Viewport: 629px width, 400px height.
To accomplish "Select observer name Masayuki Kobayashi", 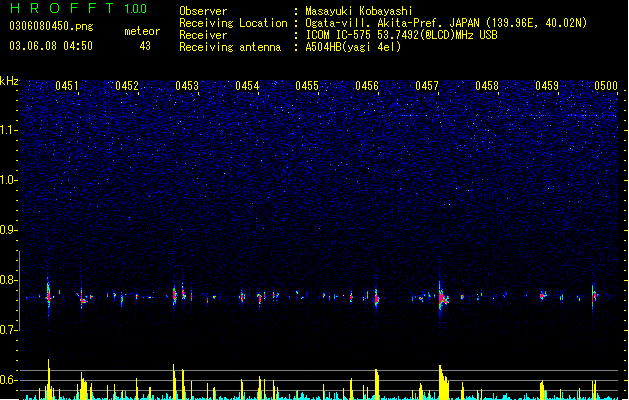I will [359, 11].
